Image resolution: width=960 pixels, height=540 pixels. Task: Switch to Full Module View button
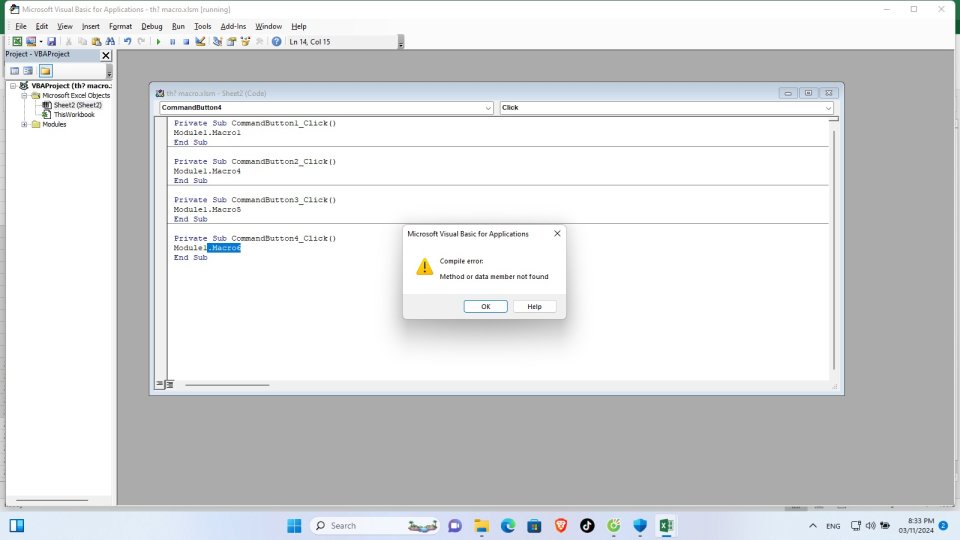pyautogui.click(x=169, y=384)
